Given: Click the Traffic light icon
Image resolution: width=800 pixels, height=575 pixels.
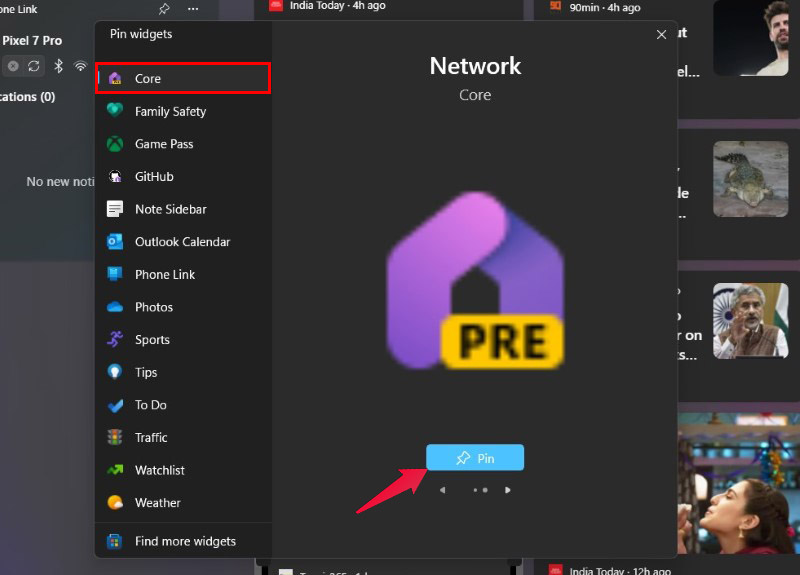Looking at the screenshot, I should pos(115,437).
